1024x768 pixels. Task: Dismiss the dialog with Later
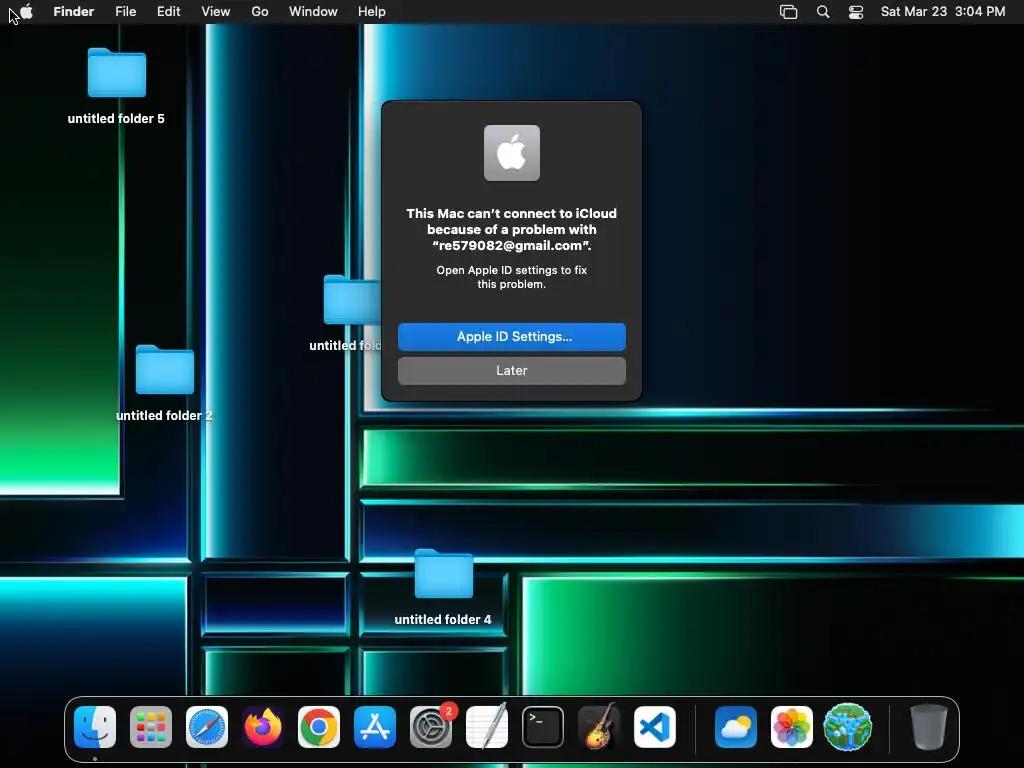(x=512, y=371)
